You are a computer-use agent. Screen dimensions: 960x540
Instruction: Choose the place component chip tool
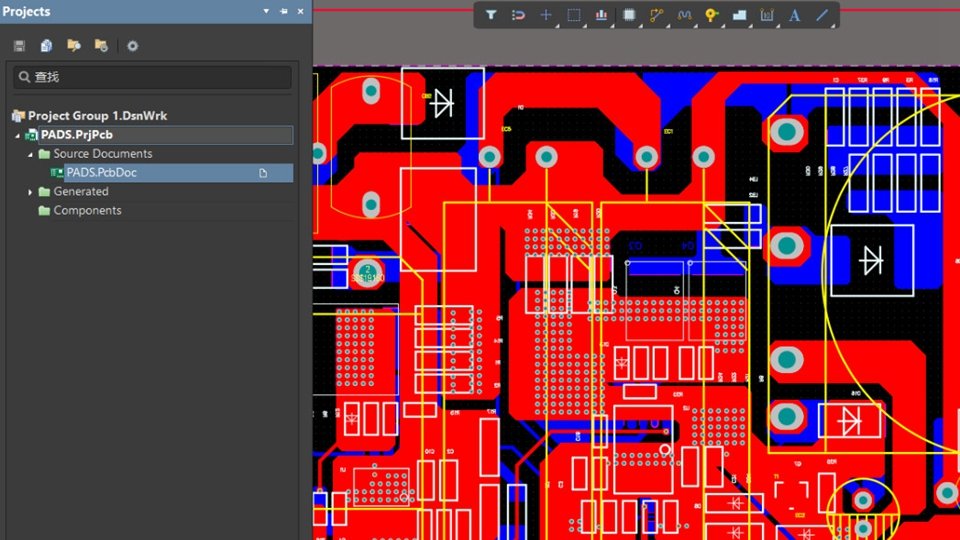pos(629,15)
